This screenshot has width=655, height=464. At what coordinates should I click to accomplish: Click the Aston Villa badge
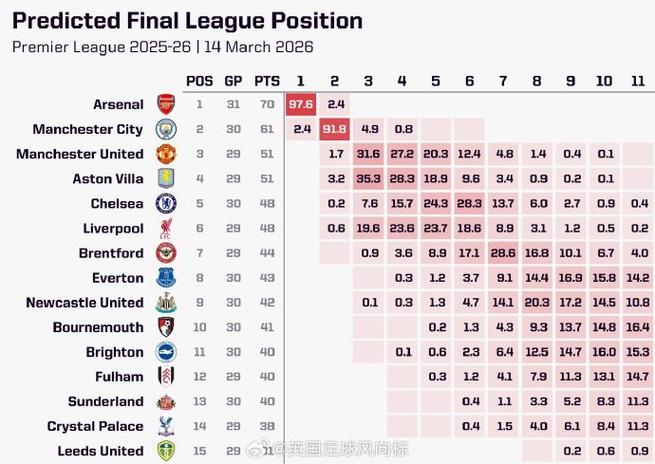click(x=166, y=179)
